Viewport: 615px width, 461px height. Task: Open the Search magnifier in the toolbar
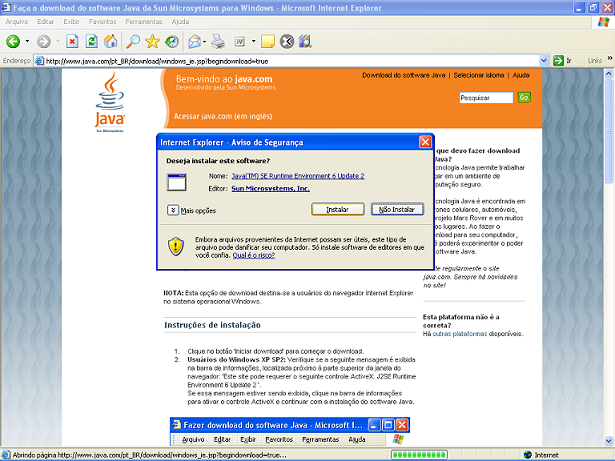pos(132,42)
